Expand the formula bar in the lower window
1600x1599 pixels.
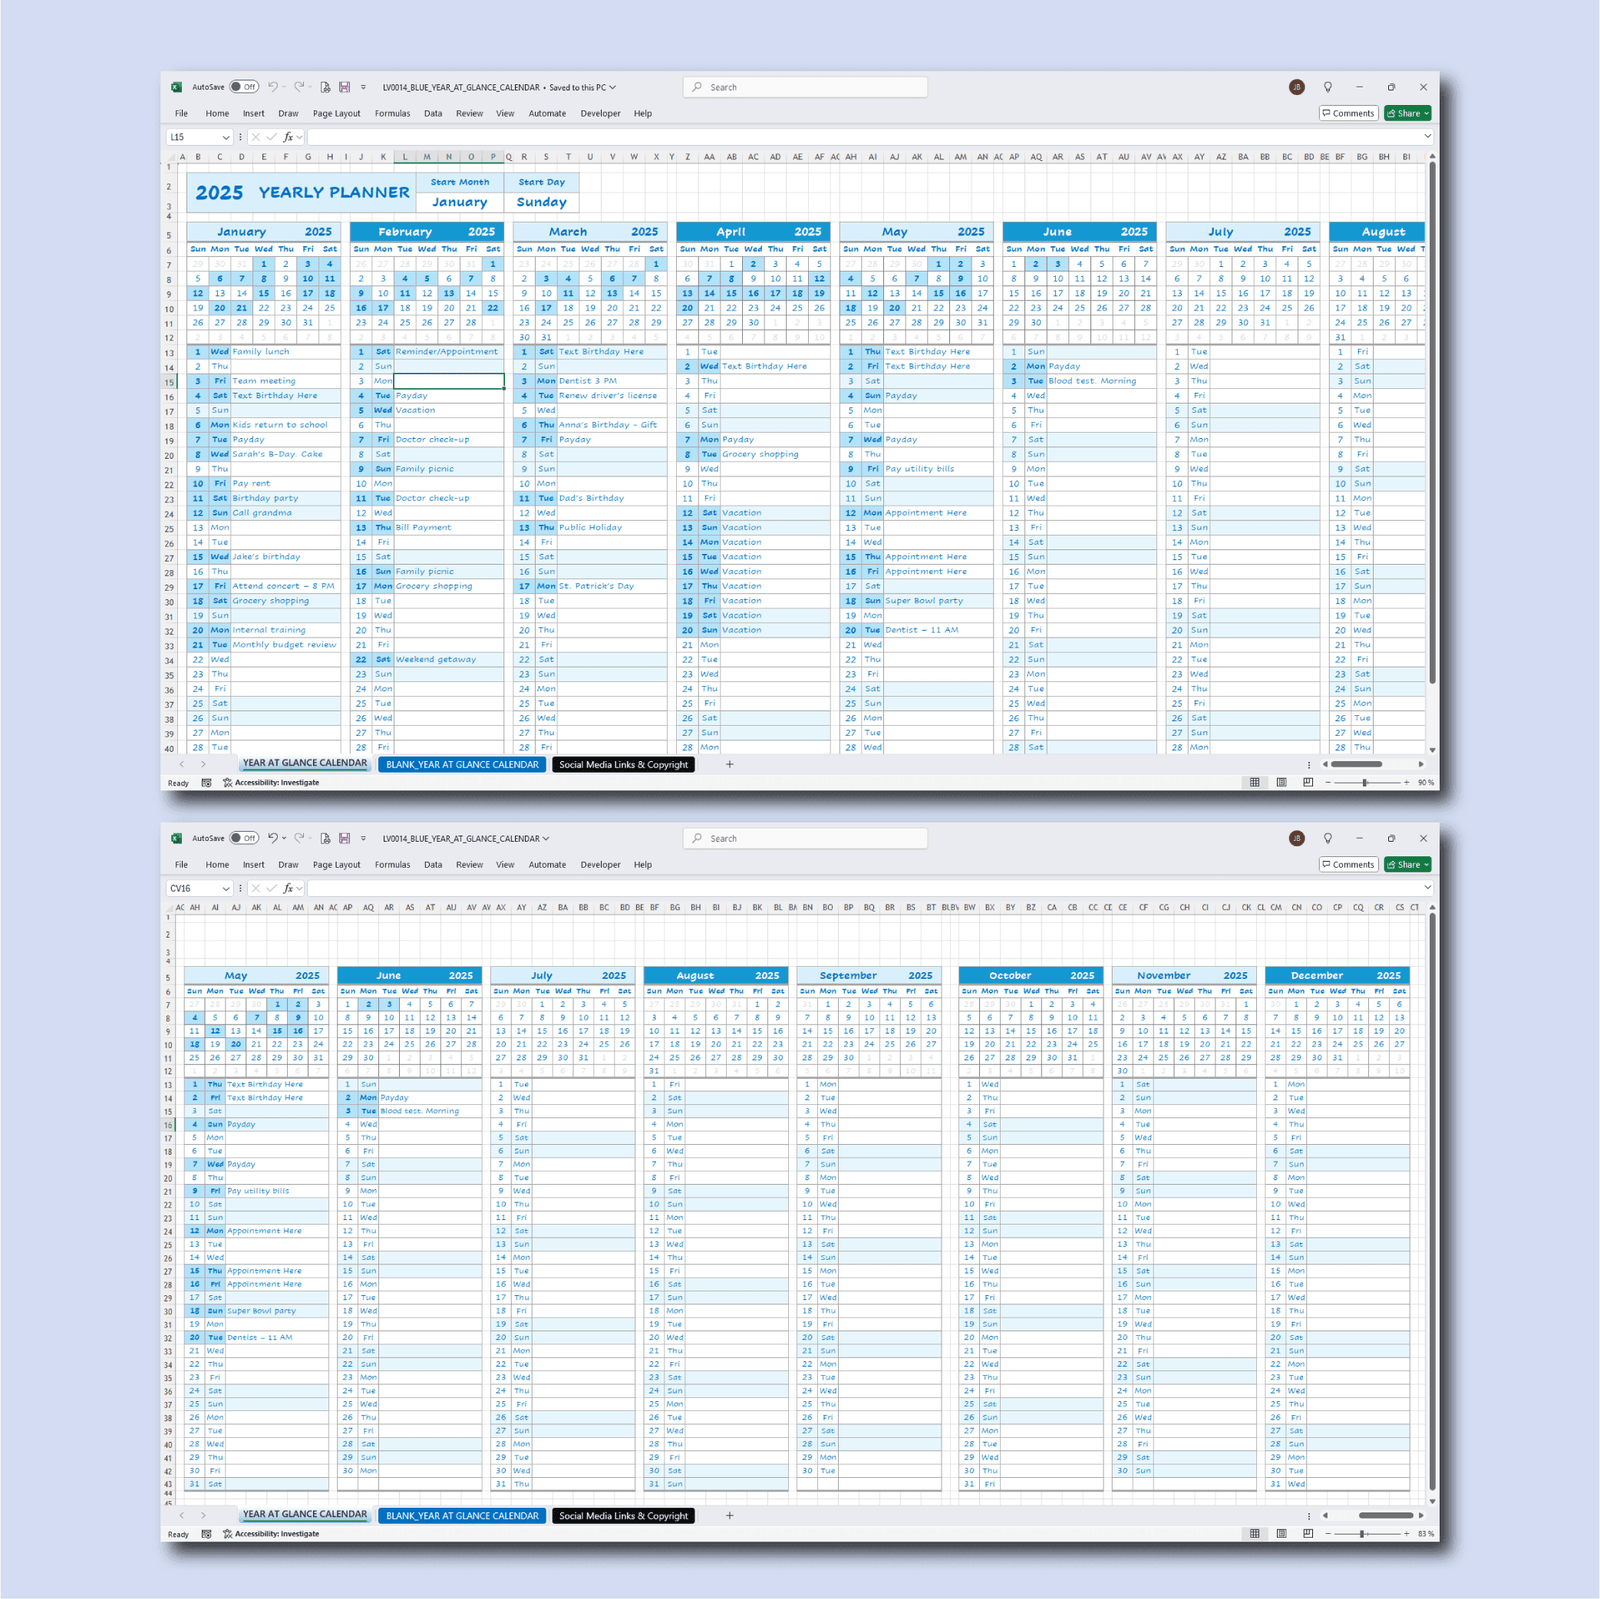click(x=1427, y=888)
